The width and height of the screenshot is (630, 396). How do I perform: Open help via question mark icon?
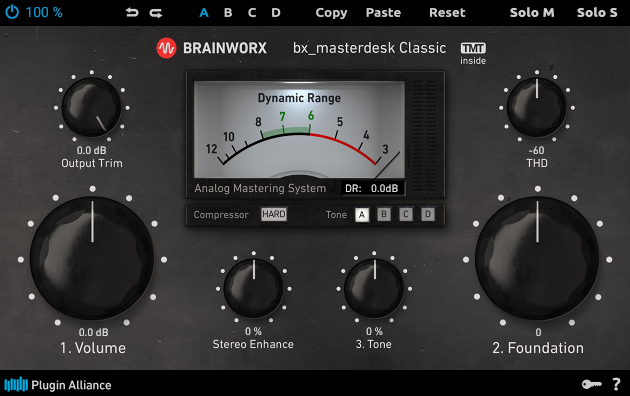pos(616,384)
